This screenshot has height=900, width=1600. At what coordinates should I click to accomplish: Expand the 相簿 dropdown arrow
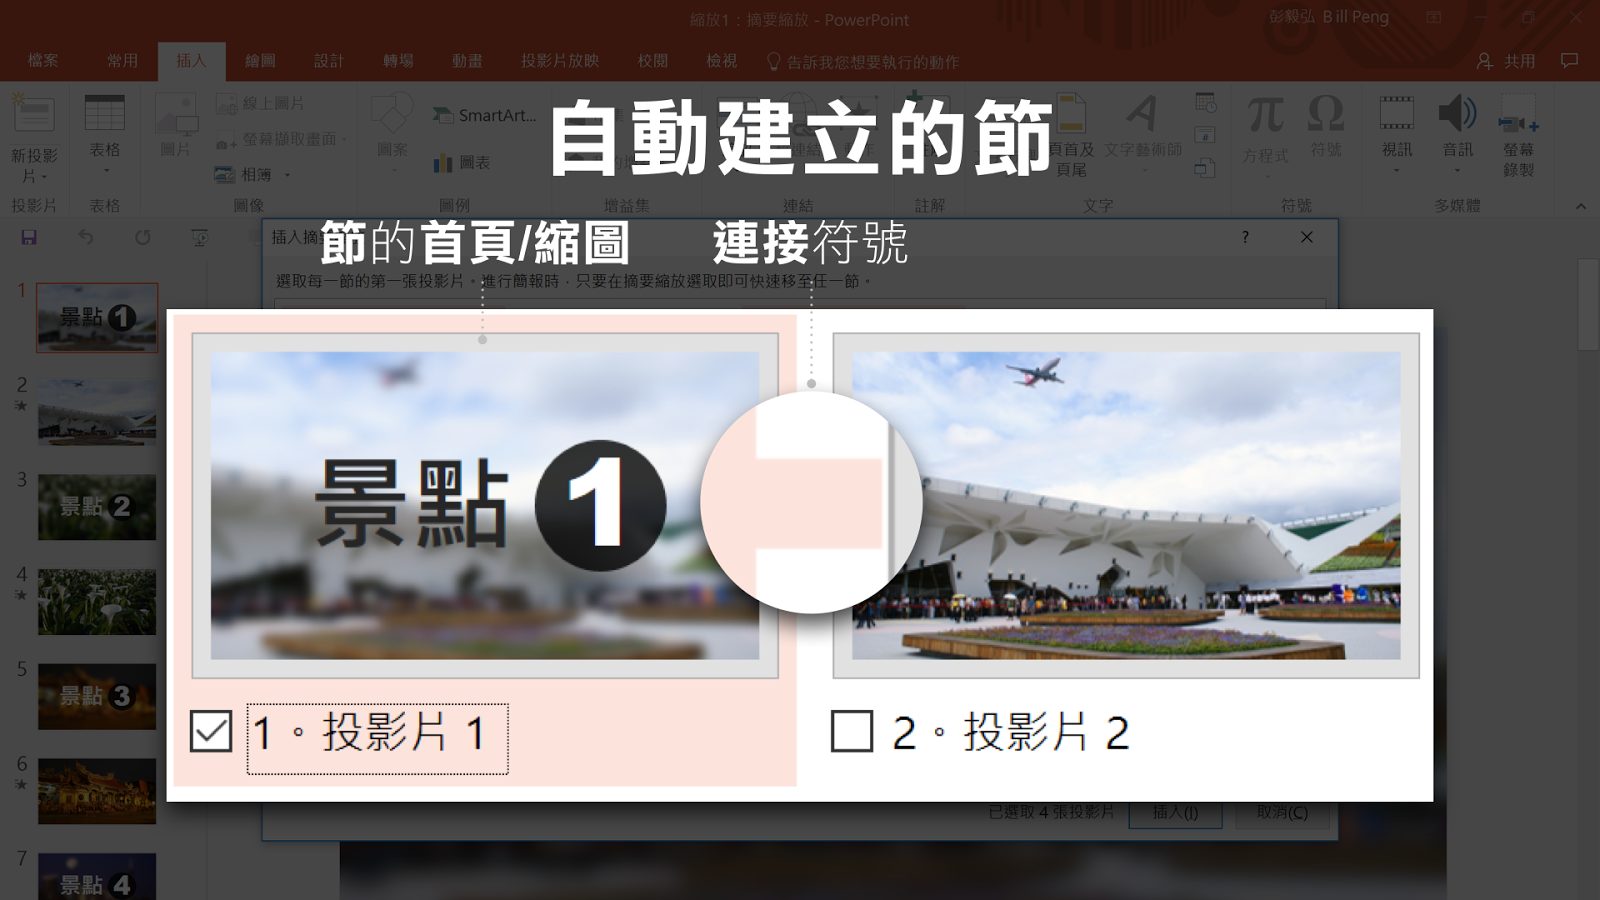tap(287, 175)
